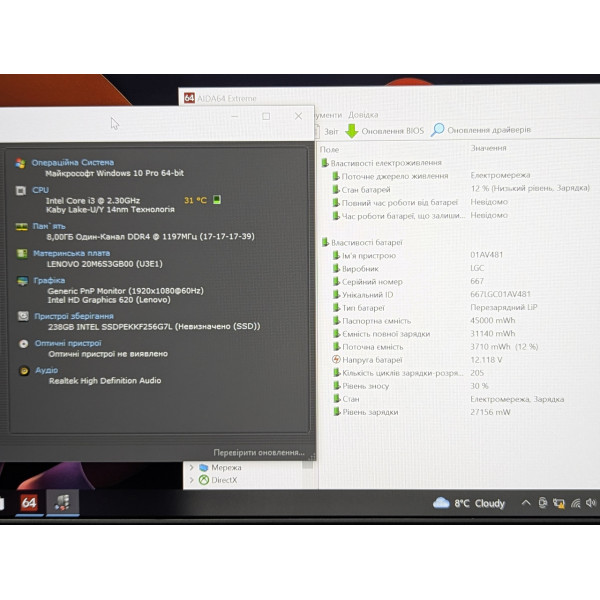Click the Перевірити оновлення link
Viewport: 600px width, 600px height.
[259, 452]
